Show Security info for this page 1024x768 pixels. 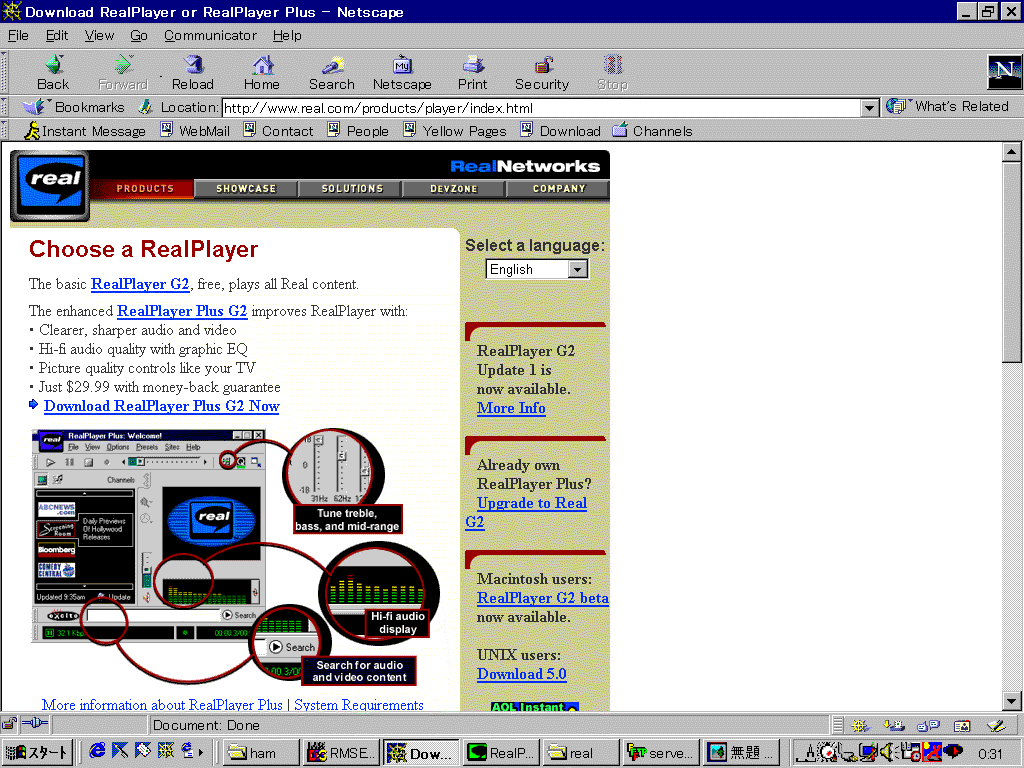click(542, 72)
